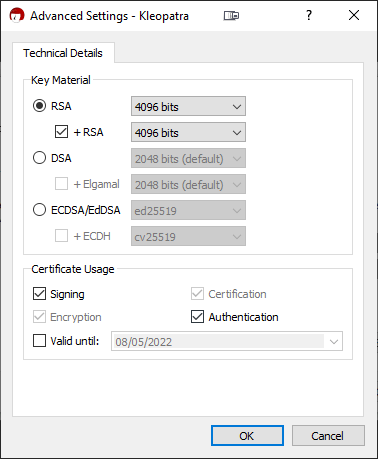Click the Kleopatra app icon in title bar

click(17, 15)
